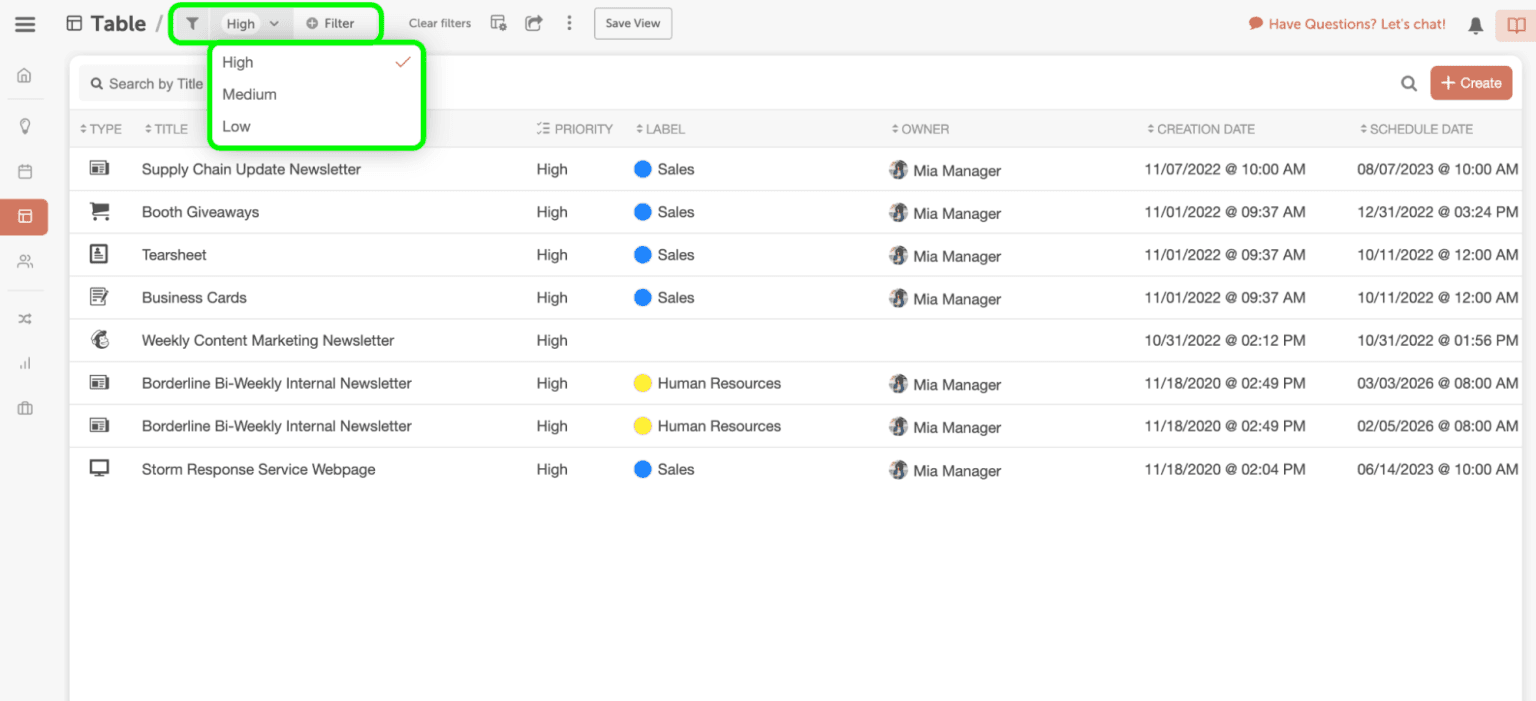
Task: Choose Medium from priority dropdown
Action: 249,94
